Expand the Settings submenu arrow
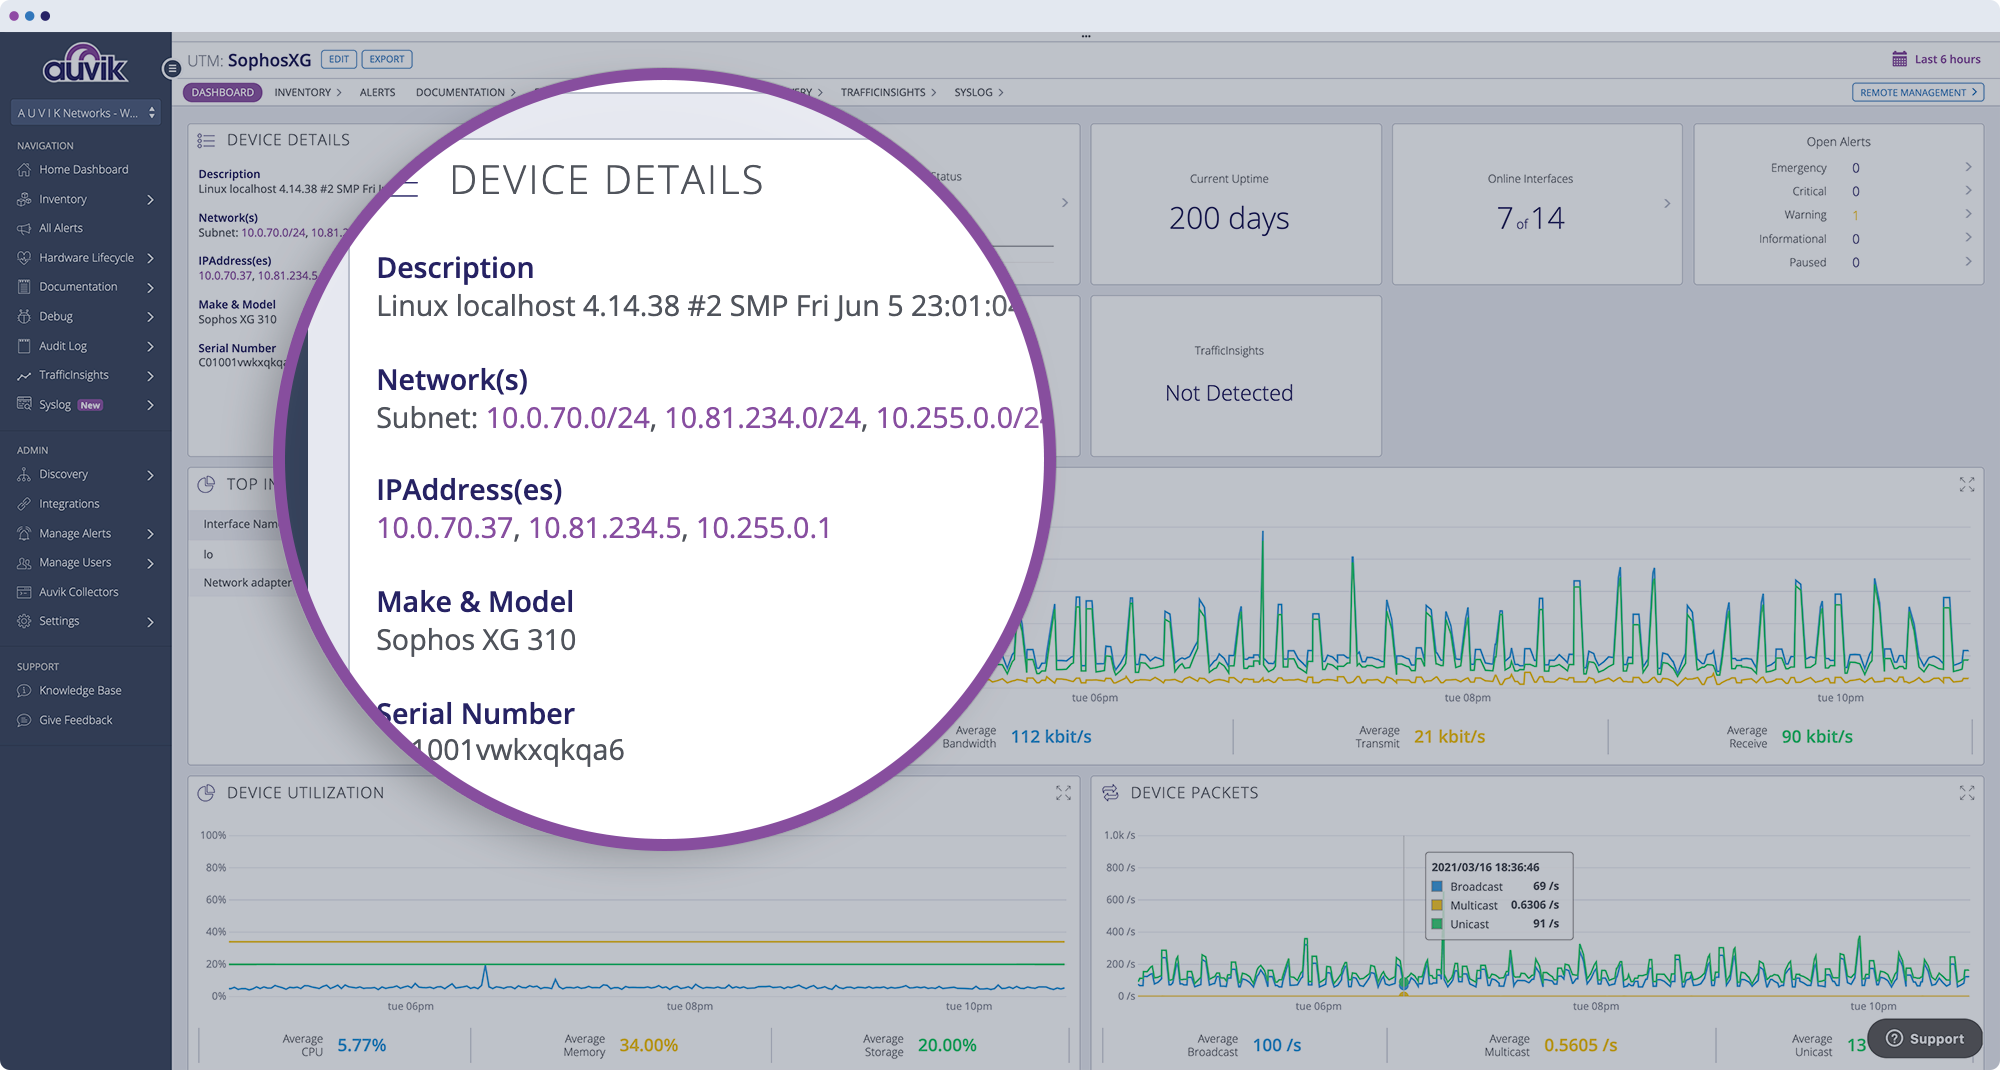This screenshot has width=2000, height=1070. click(150, 622)
